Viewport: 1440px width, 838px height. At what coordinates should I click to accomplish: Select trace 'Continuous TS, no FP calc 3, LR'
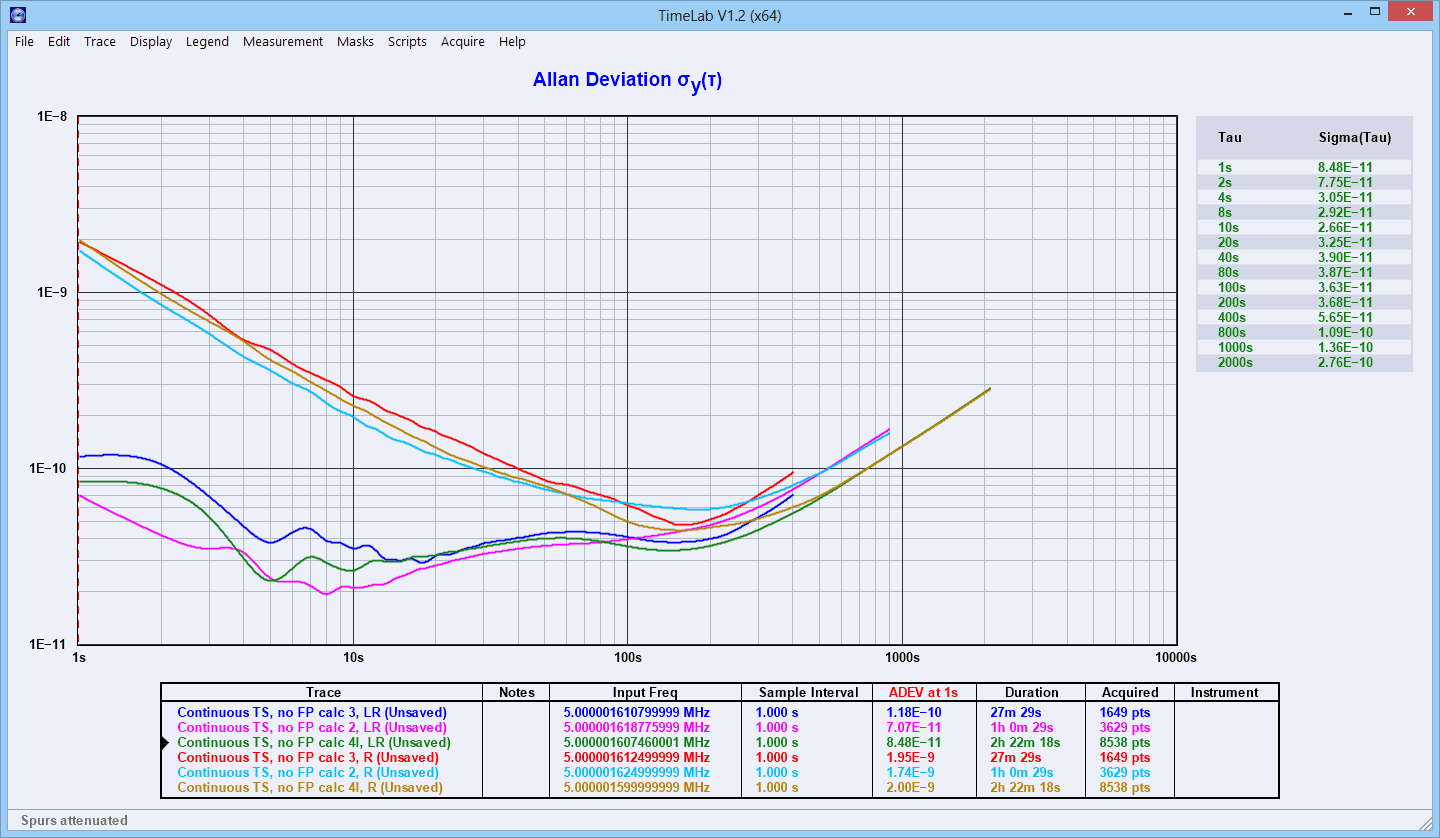point(312,713)
